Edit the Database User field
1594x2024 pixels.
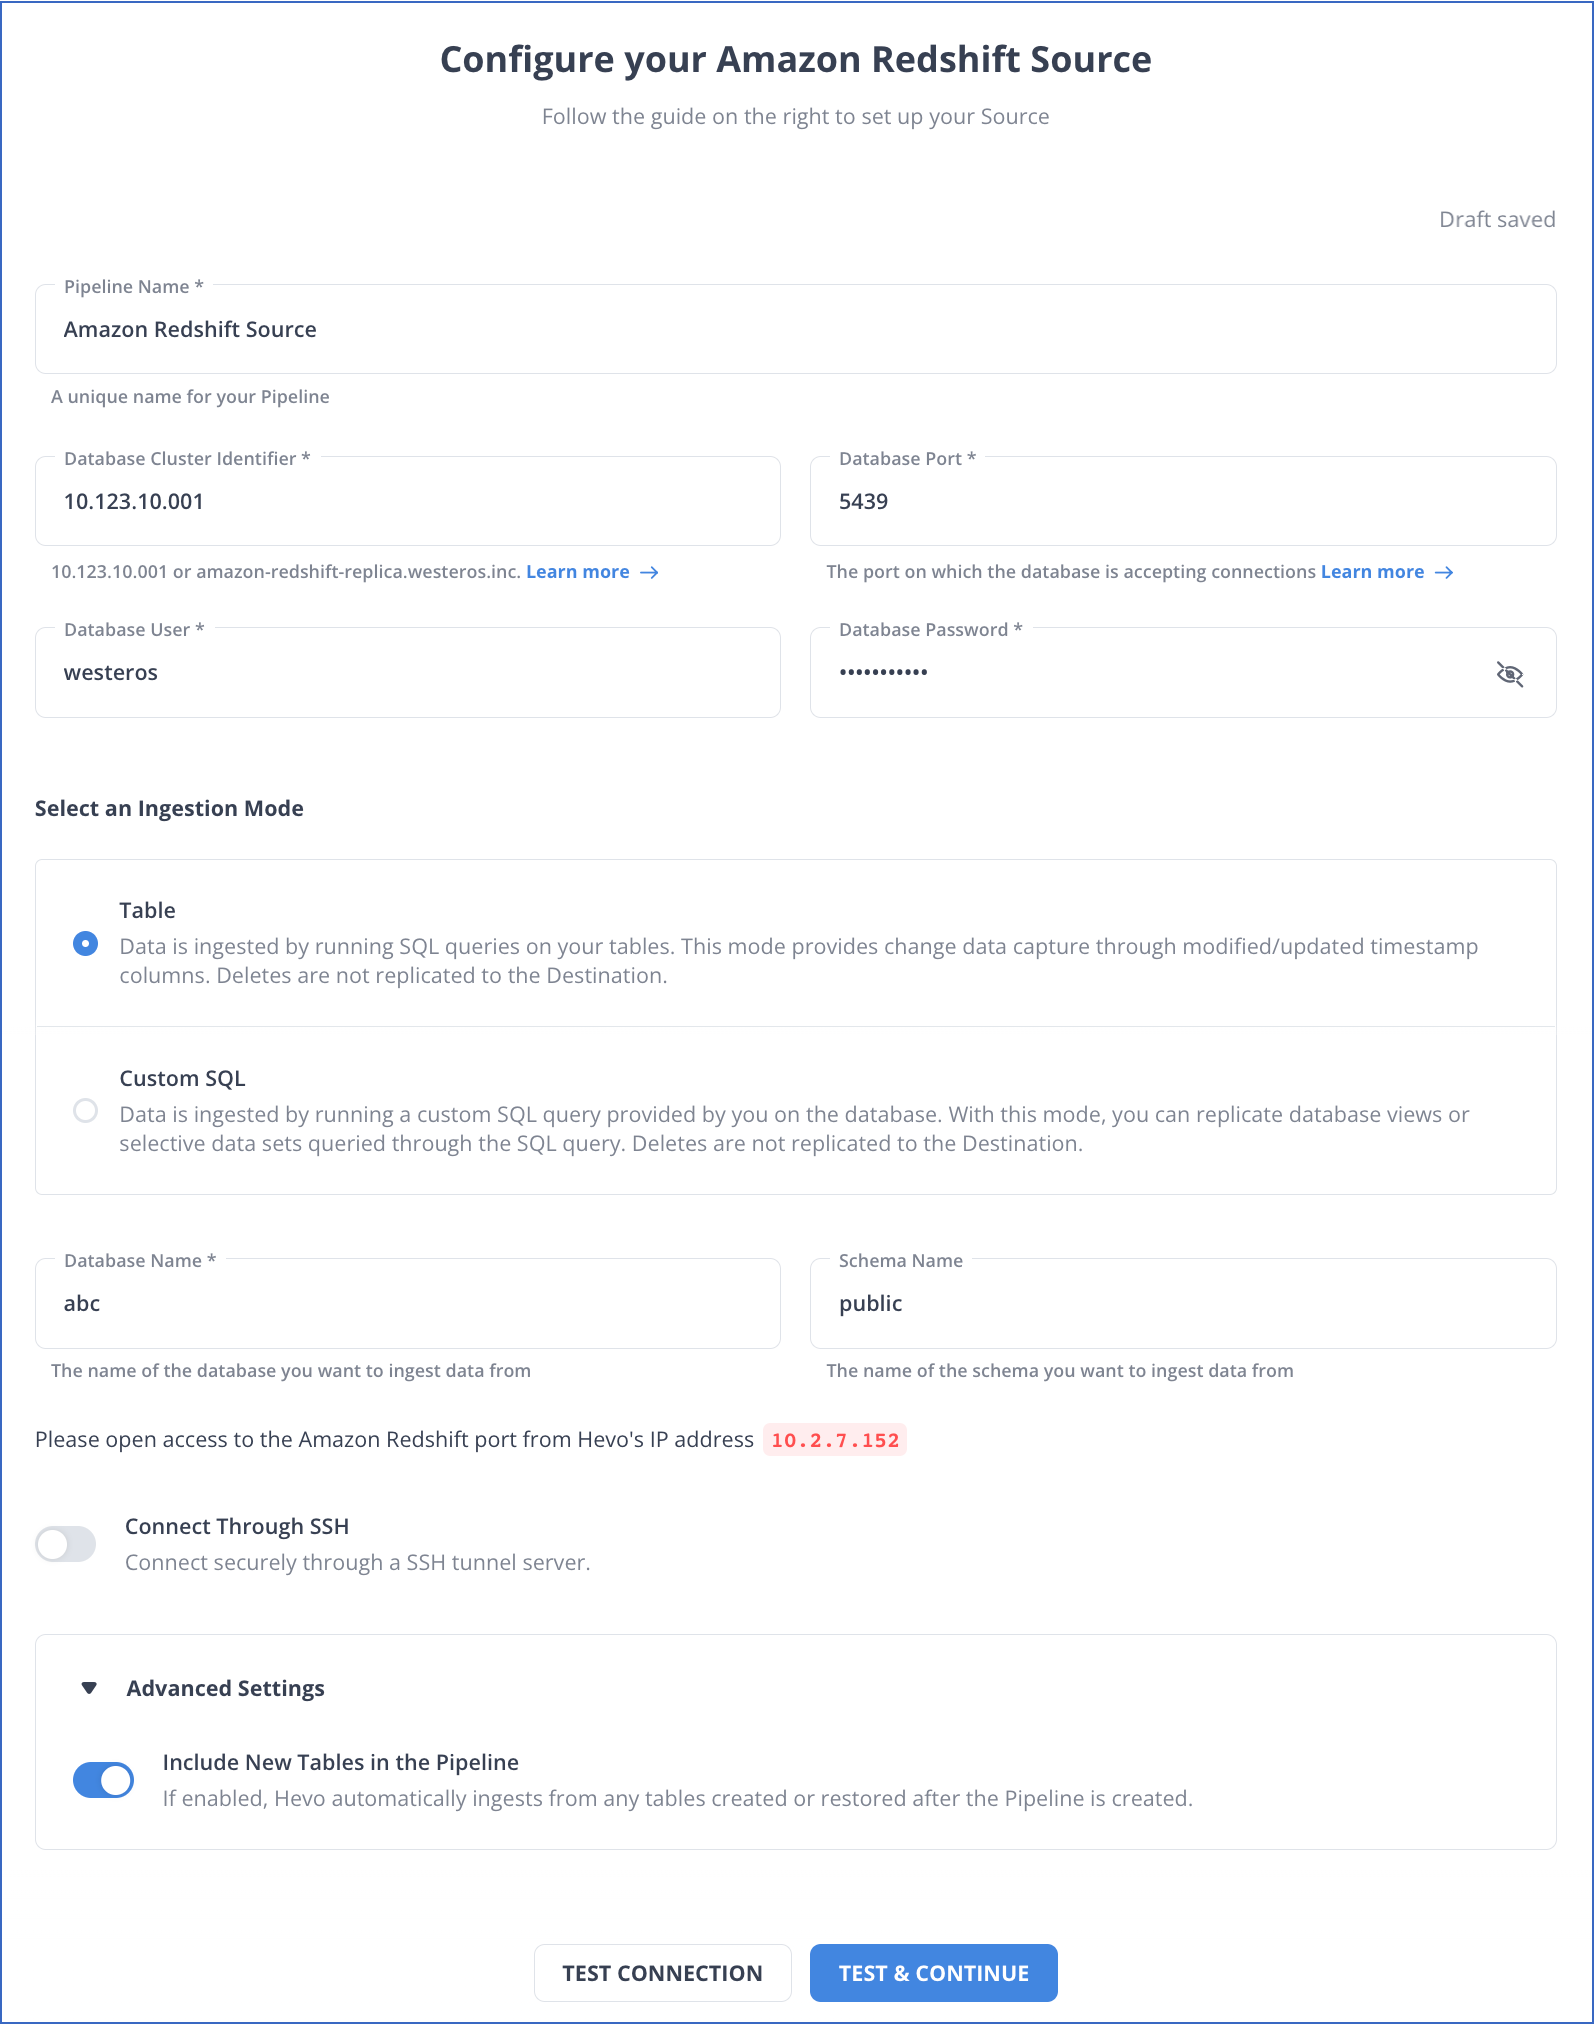coord(408,672)
